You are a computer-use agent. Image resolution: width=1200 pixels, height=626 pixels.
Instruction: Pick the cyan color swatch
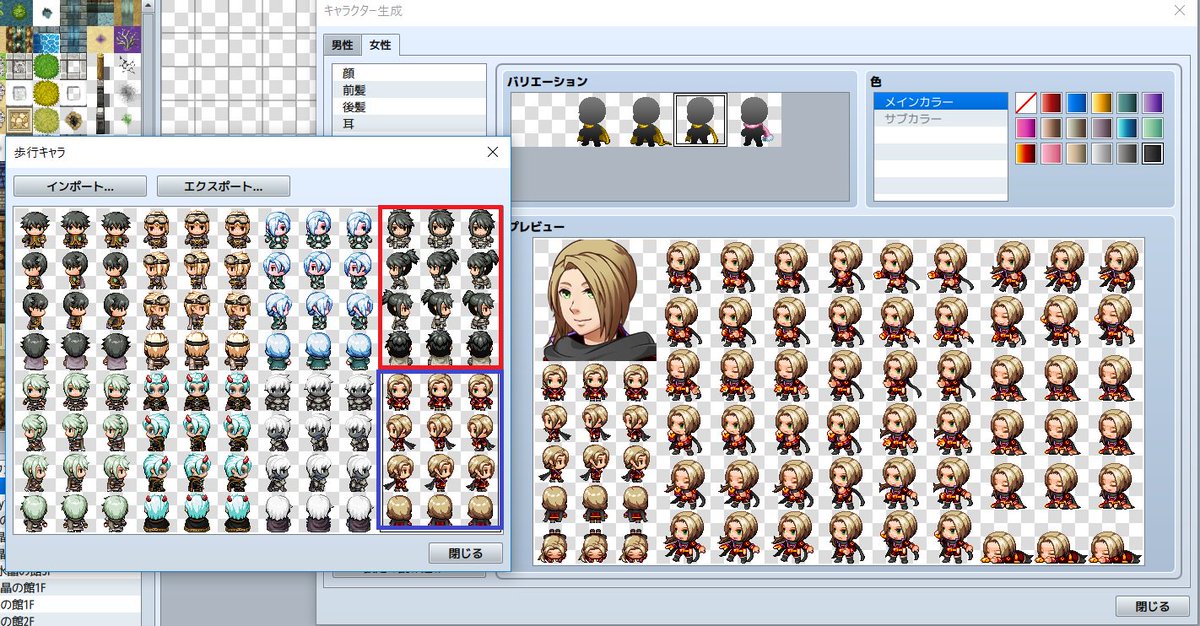click(x=1127, y=128)
